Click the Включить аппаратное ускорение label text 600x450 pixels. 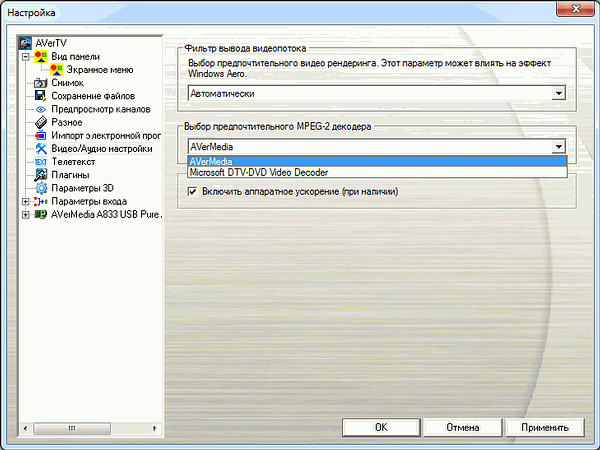[300, 191]
